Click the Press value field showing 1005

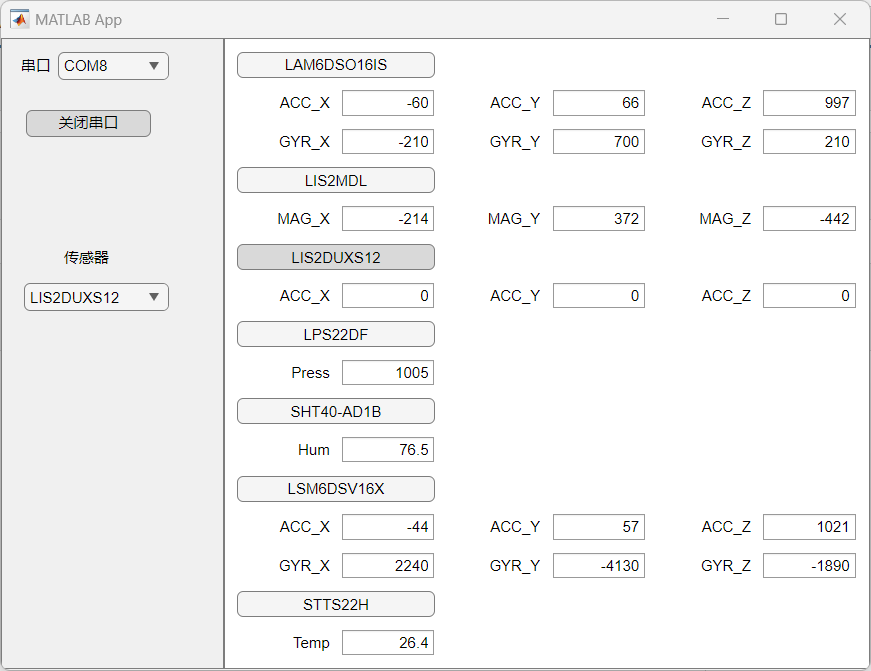pos(388,373)
